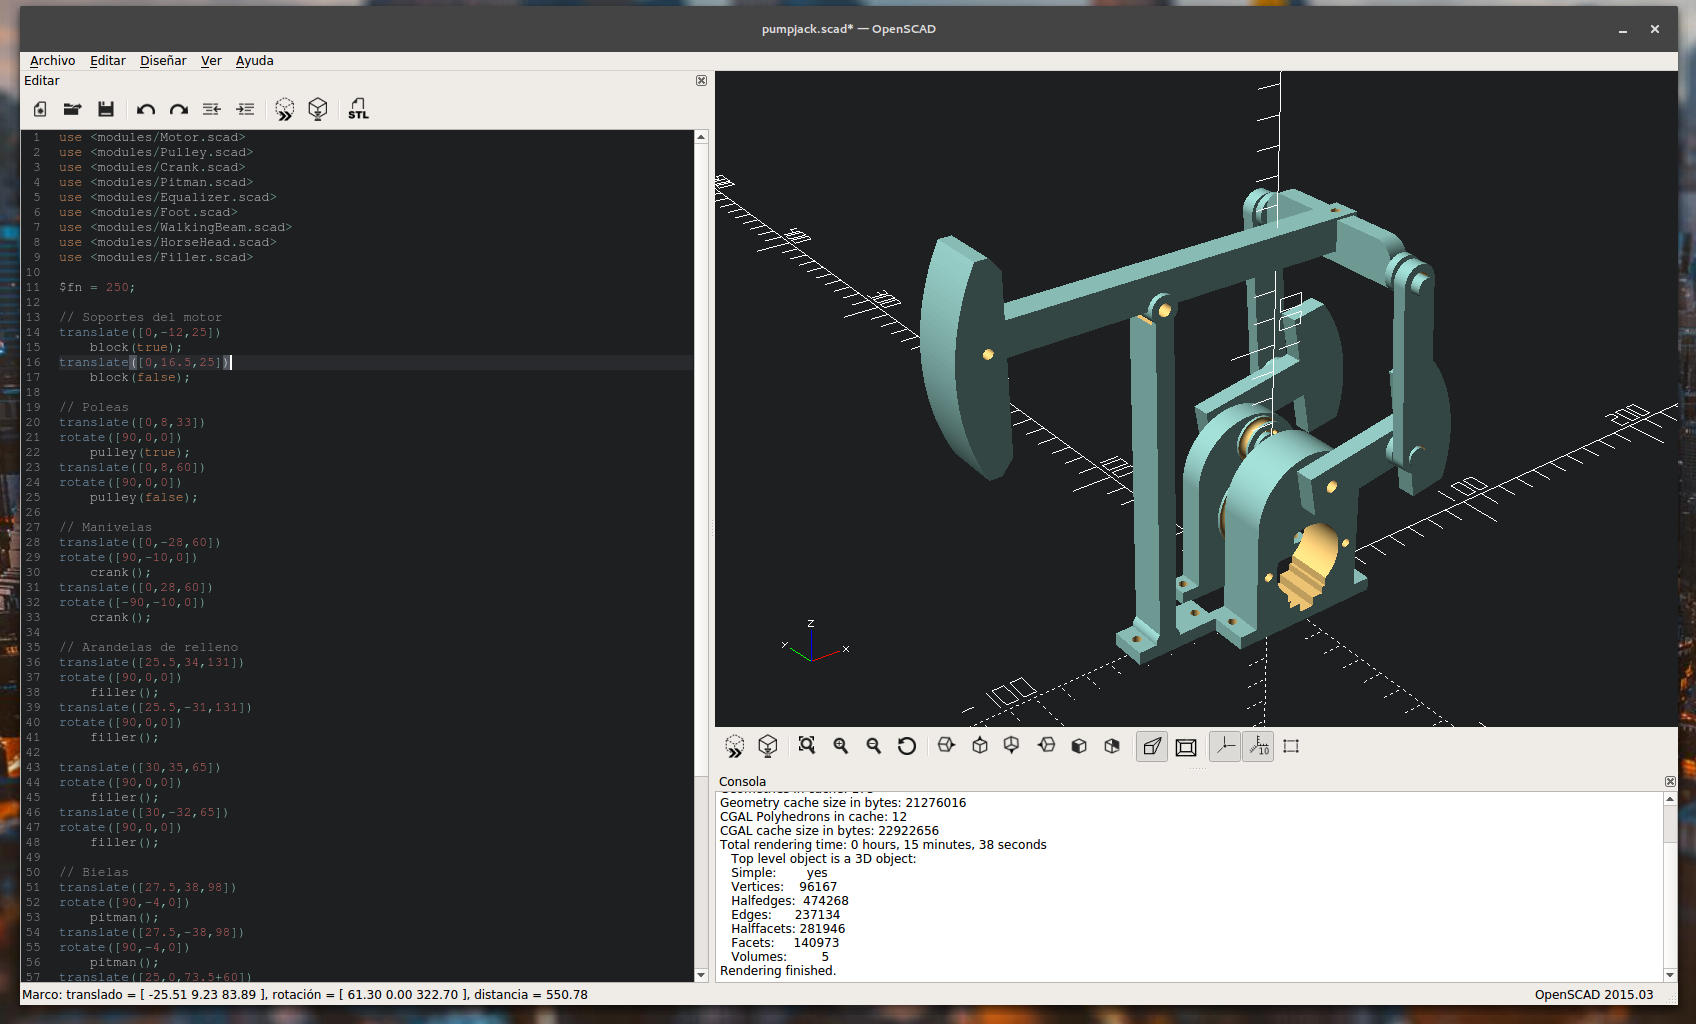Click the '// Arandelas de relleno' comment
The width and height of the screenshot is (1696, 1024).
pyautogui.click(x=148, y=647)
